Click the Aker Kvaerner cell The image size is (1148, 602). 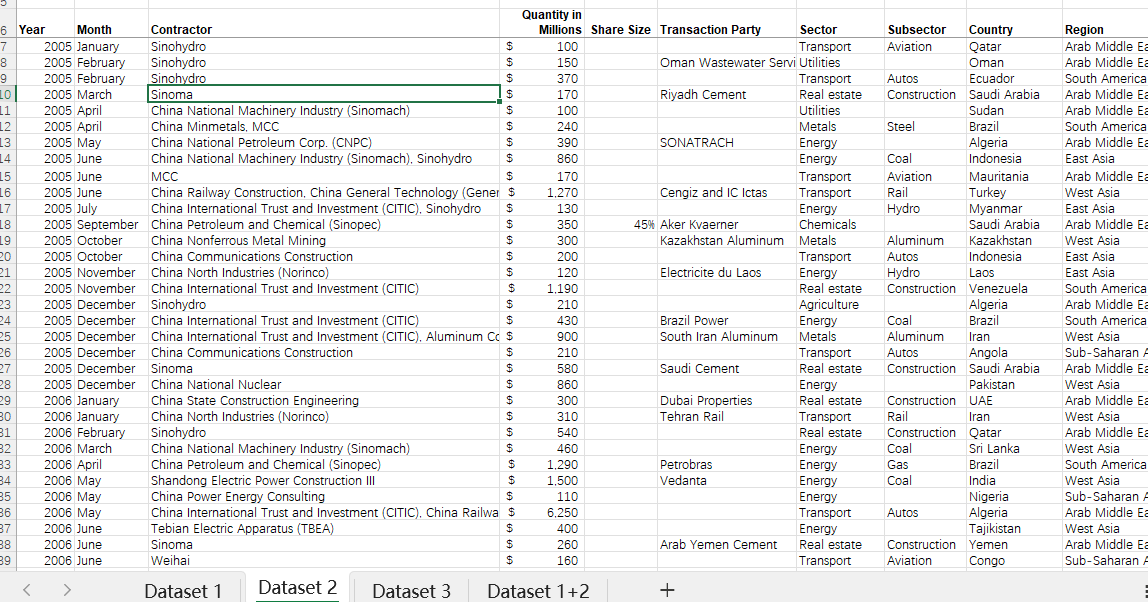727,225
